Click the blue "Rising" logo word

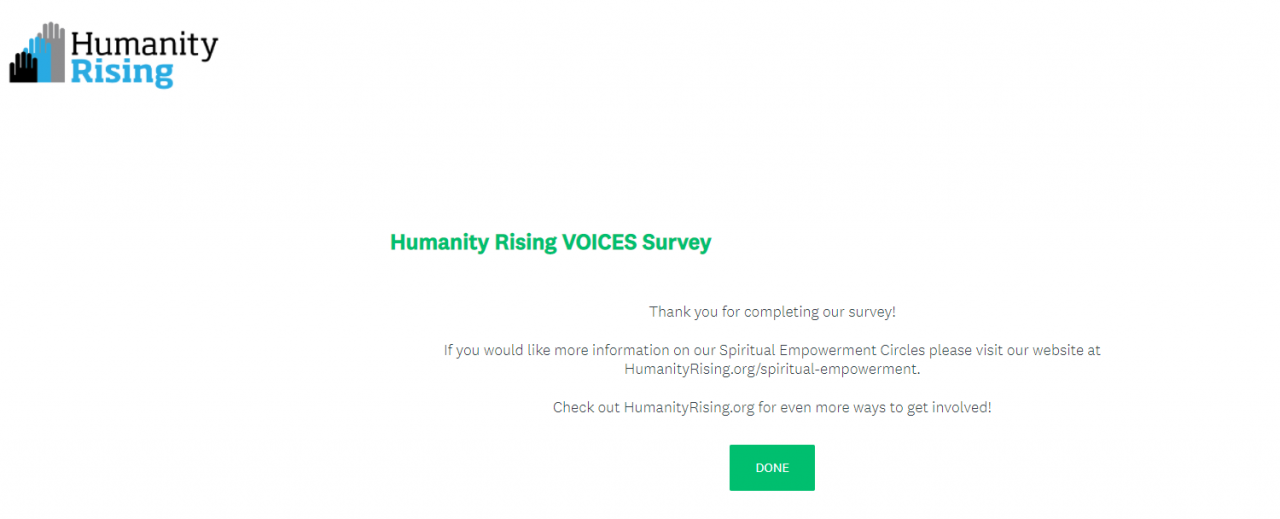pos(122,73)
